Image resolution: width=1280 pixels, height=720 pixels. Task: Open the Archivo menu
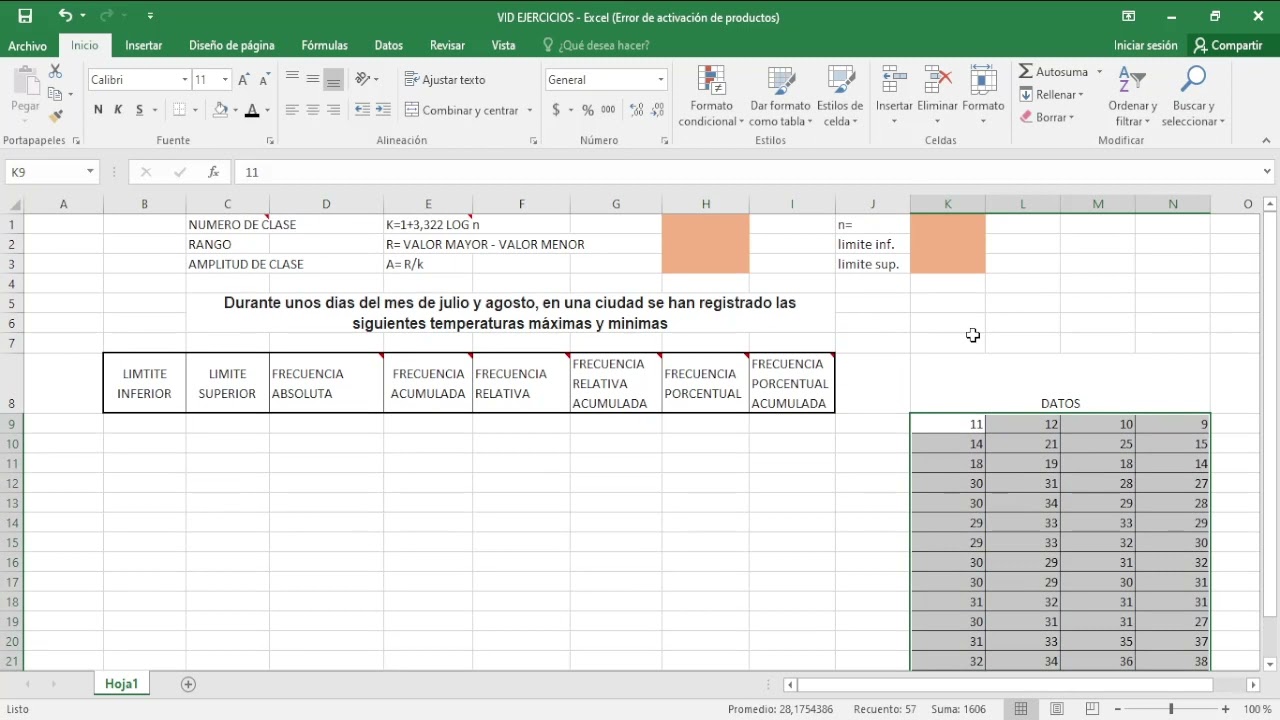[27, 45]
